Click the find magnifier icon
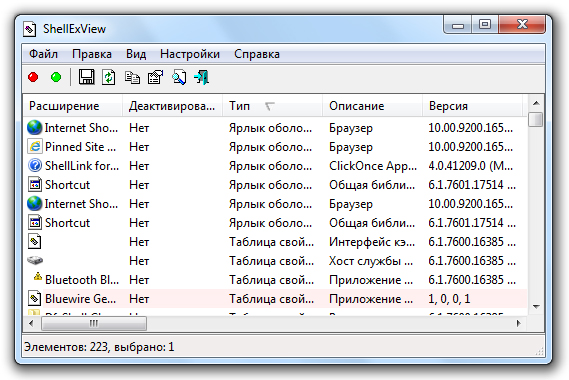This screenshot has width=569, height=380. [179, 77]
